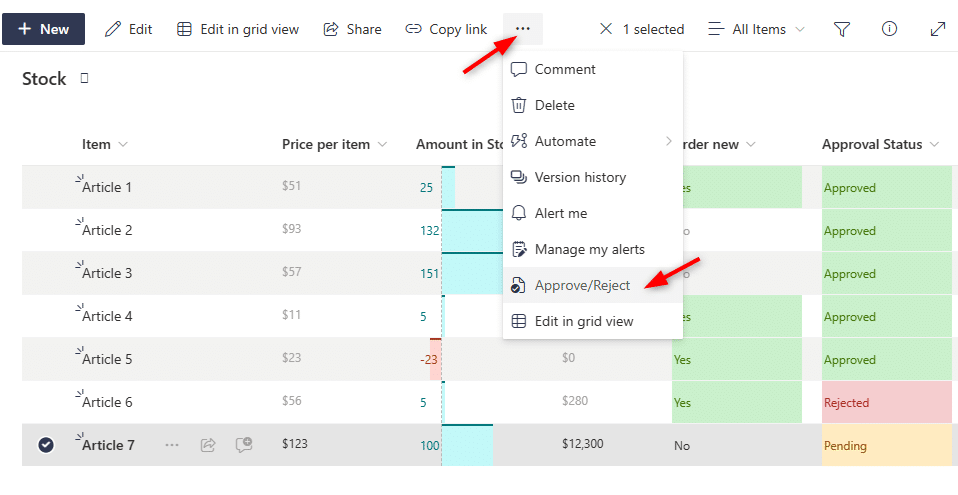This screenshot has height=495, width=958.
Task: Choose Approve/Reject from the menu
Action: point(592,285)
